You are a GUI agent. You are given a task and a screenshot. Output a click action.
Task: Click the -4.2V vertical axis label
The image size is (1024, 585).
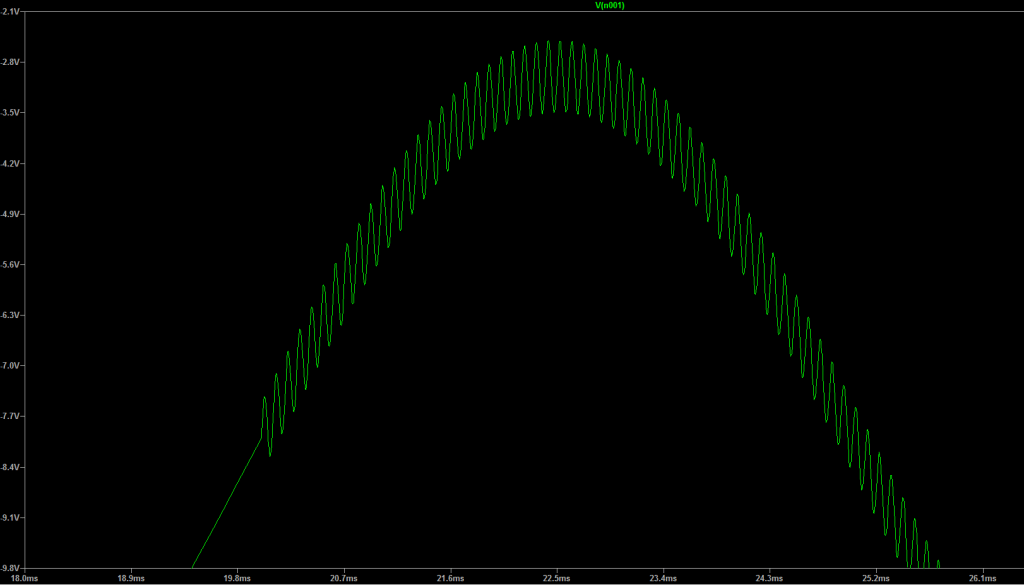(x=11, y=163)
